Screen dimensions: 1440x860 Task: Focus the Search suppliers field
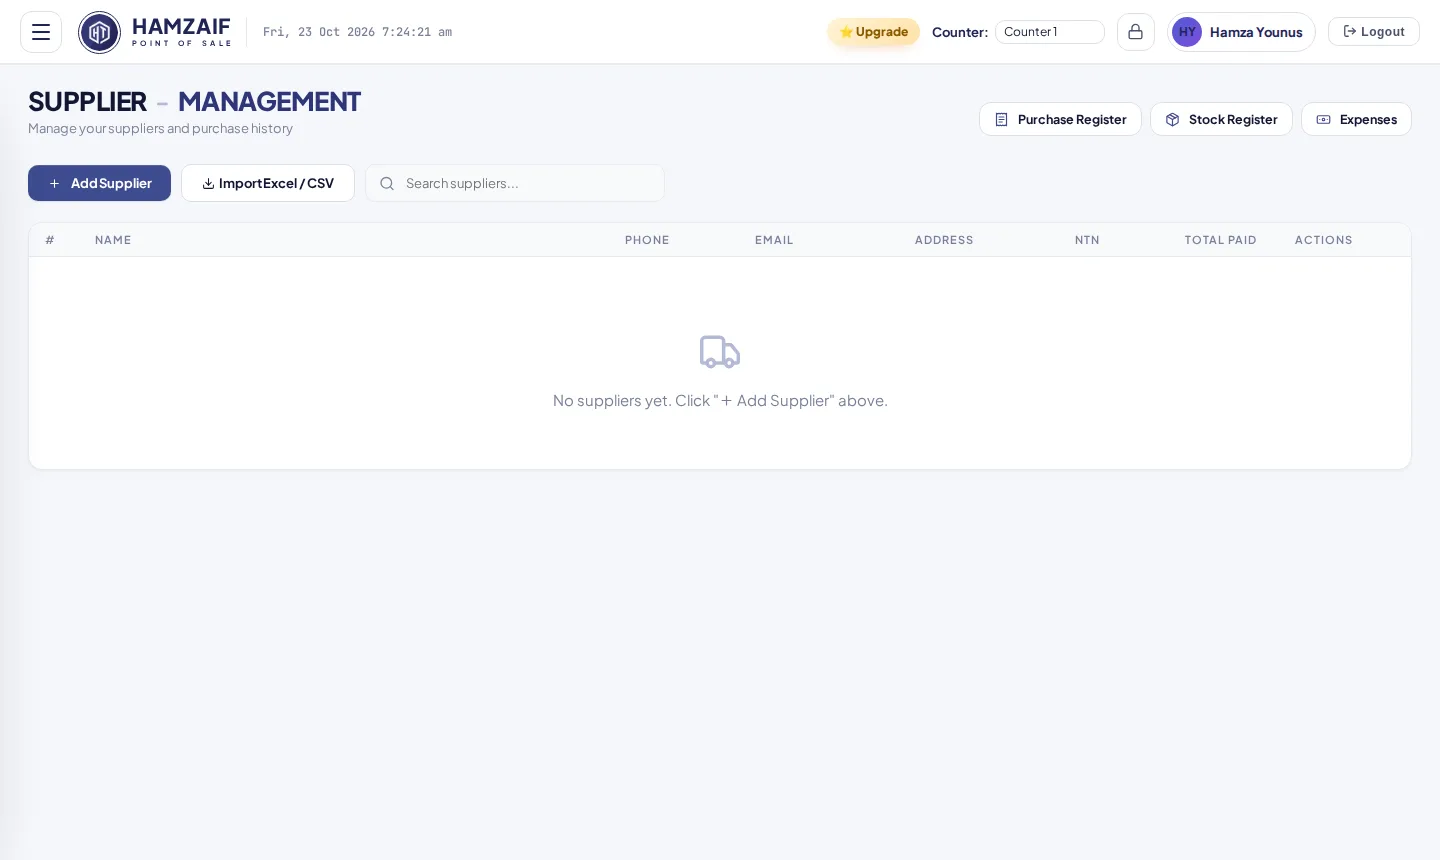[515, 183]
